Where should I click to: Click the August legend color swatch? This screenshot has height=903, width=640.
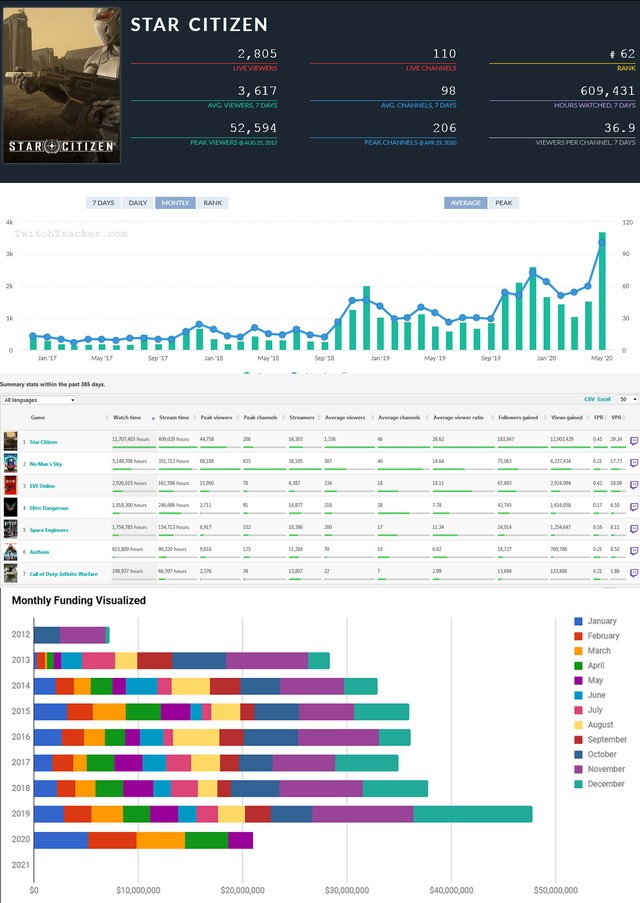pos(578,724)
